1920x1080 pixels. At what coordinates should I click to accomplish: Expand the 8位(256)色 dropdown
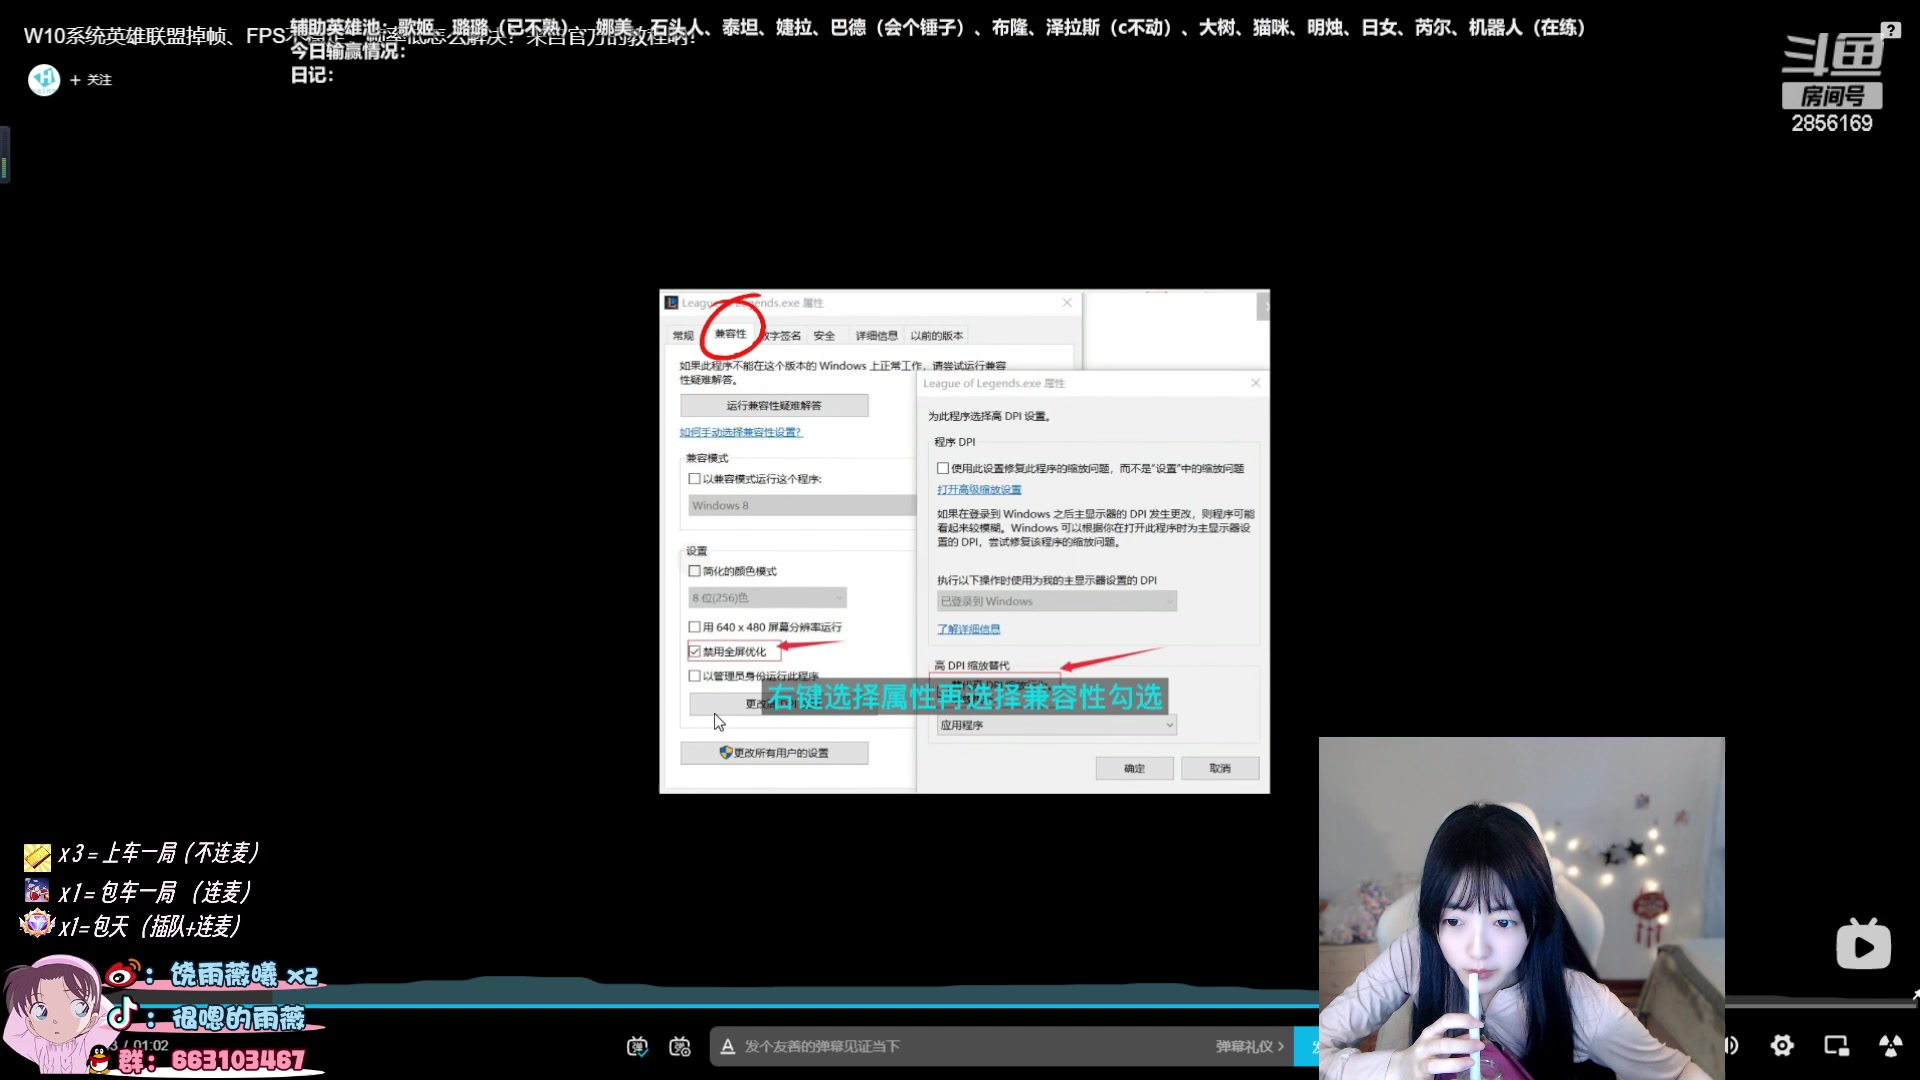(767, 597)
